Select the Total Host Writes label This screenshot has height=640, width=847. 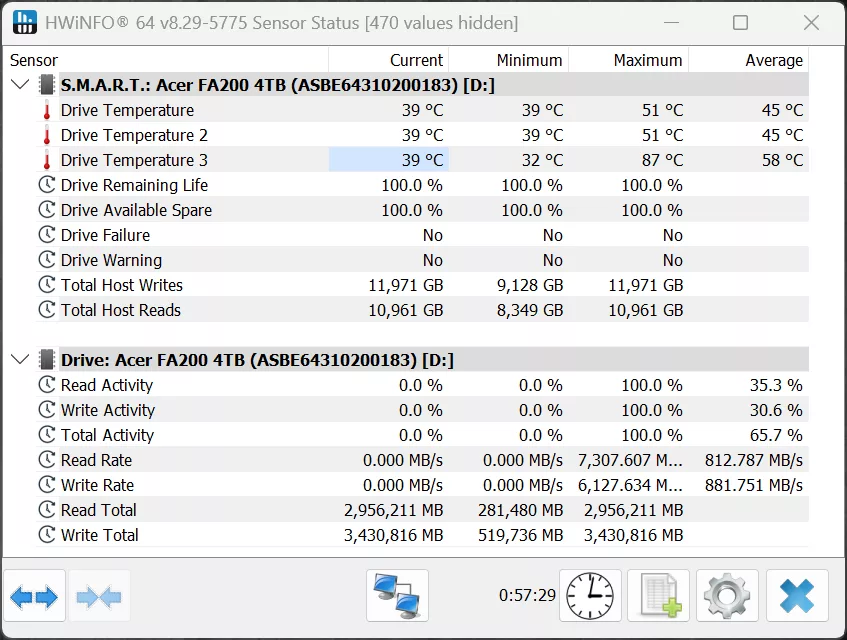pyautogui.click(x=122, y=285)
